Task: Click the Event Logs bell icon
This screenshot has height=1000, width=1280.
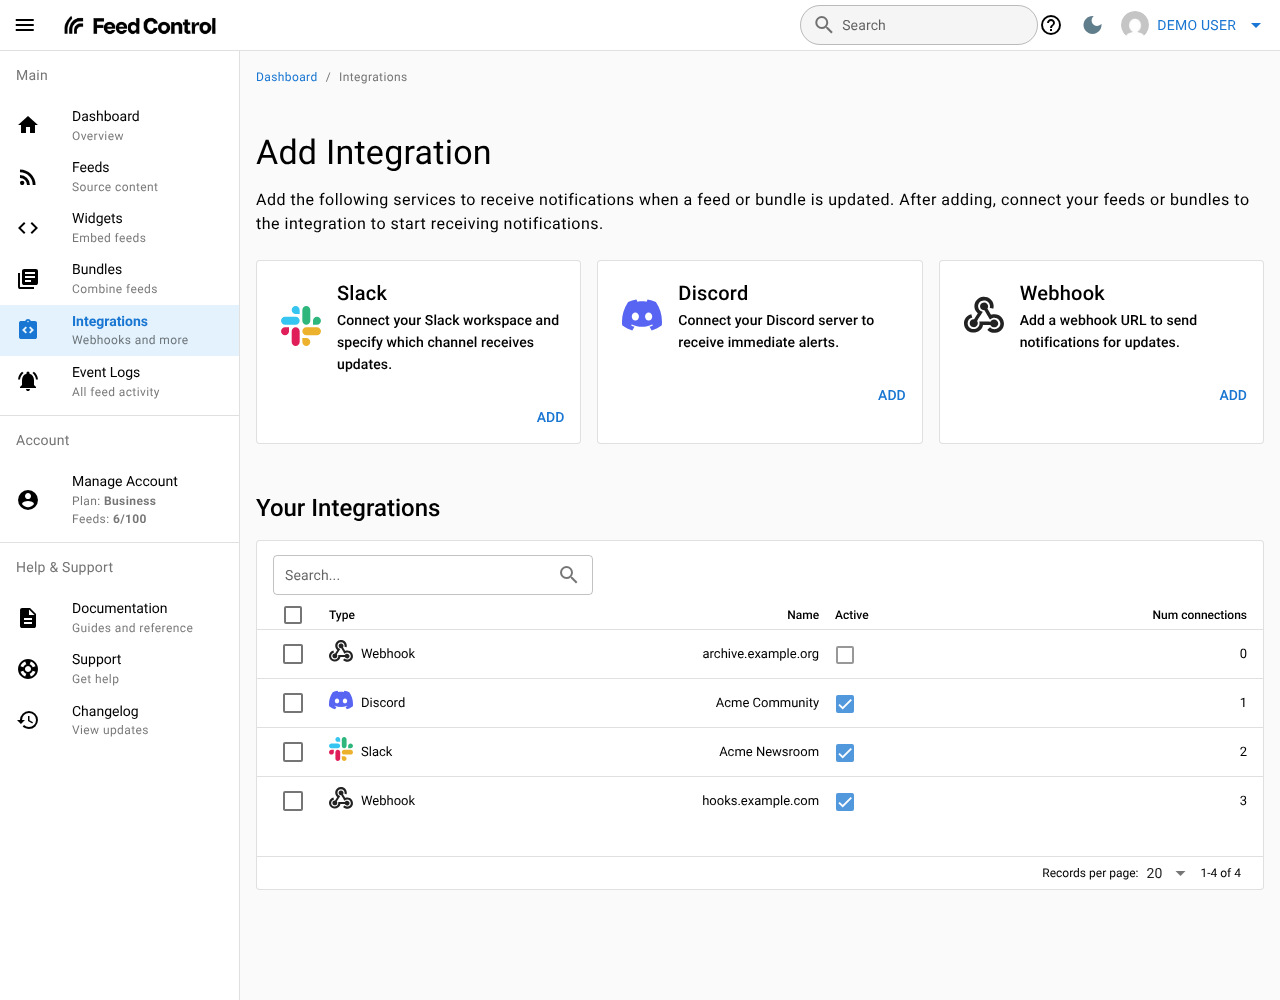Action: point(28,381)
